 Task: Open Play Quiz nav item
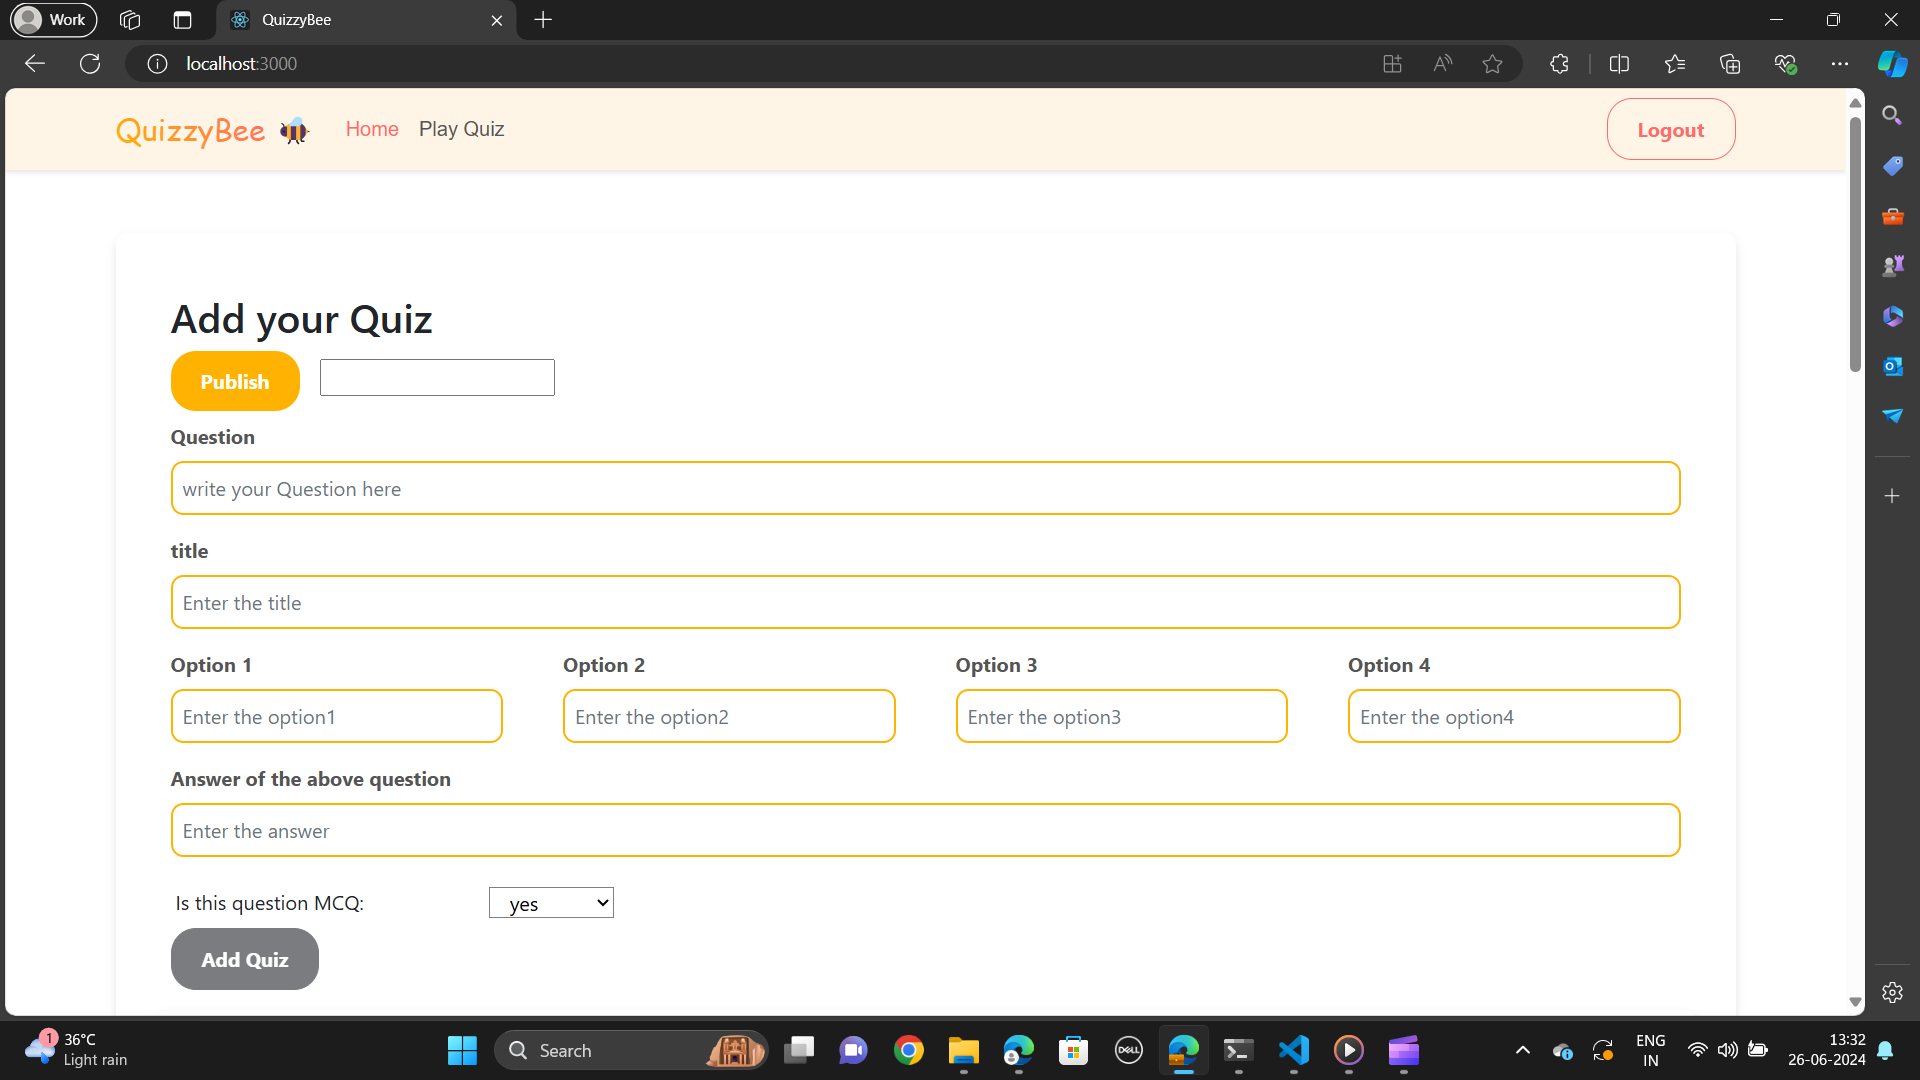pos(461,129)
